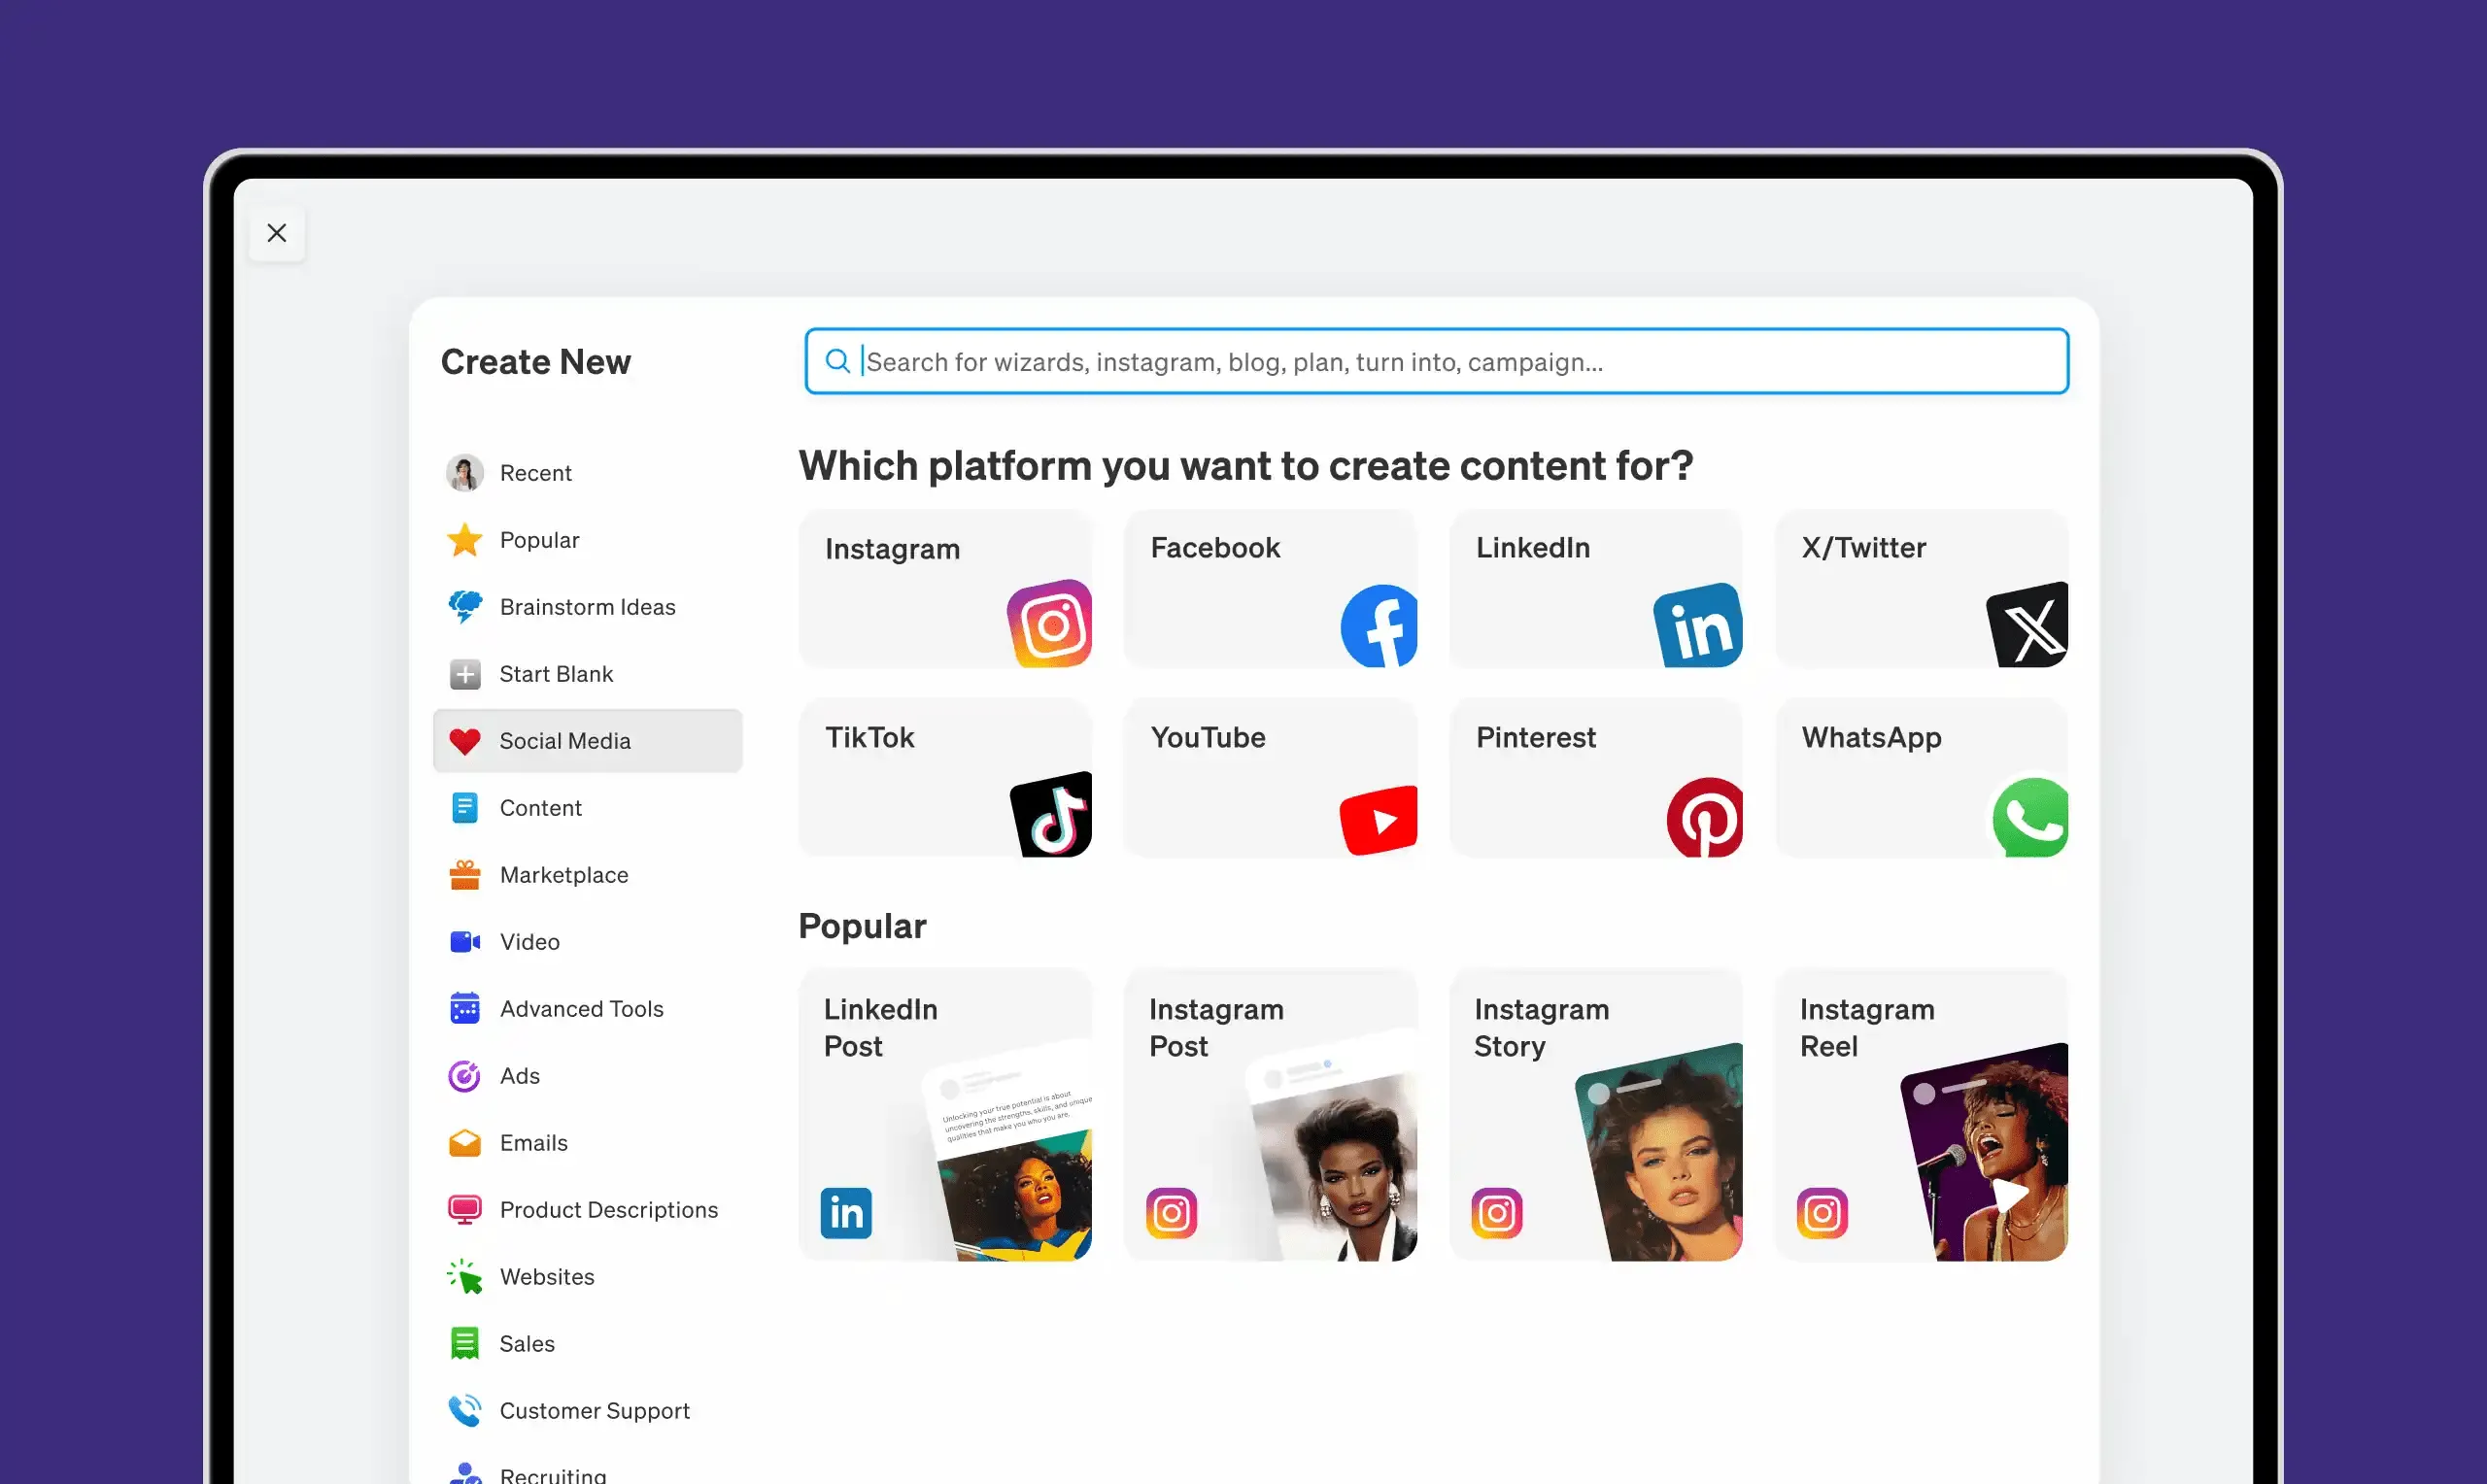Viewport: 2487px width, 1484px height.
Task: Click the LinkedIn Post template card
Action: click(x=945, y=1114)
